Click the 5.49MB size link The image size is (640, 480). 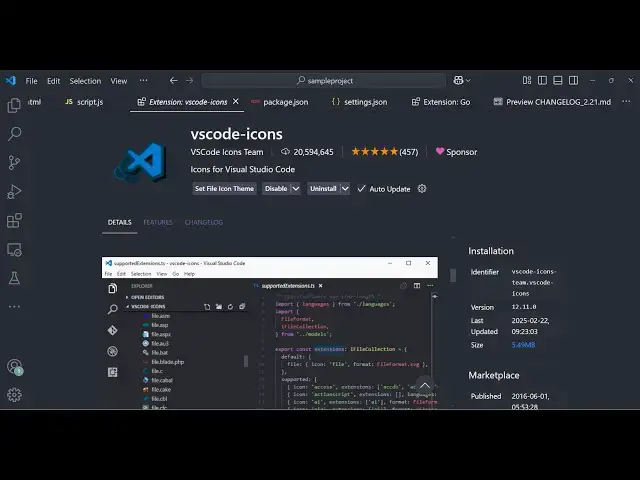tap(523, 345)
